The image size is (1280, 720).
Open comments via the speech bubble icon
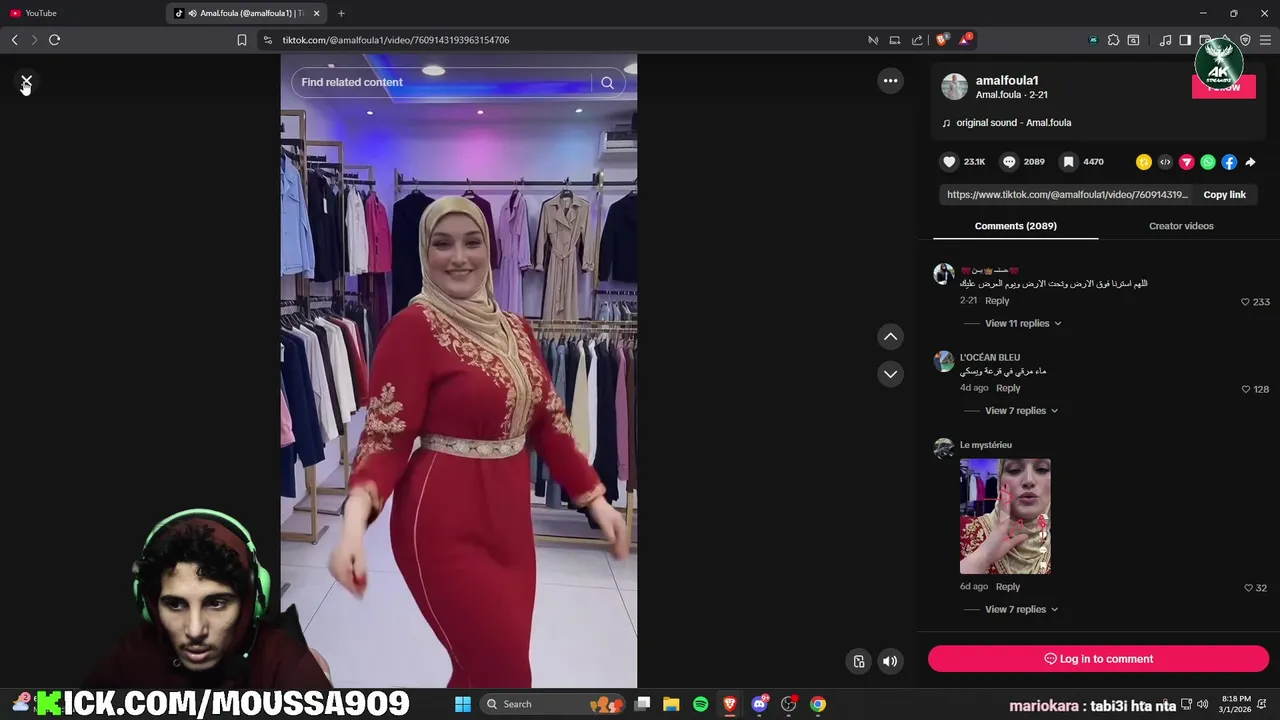click(x=1009, y=162)
